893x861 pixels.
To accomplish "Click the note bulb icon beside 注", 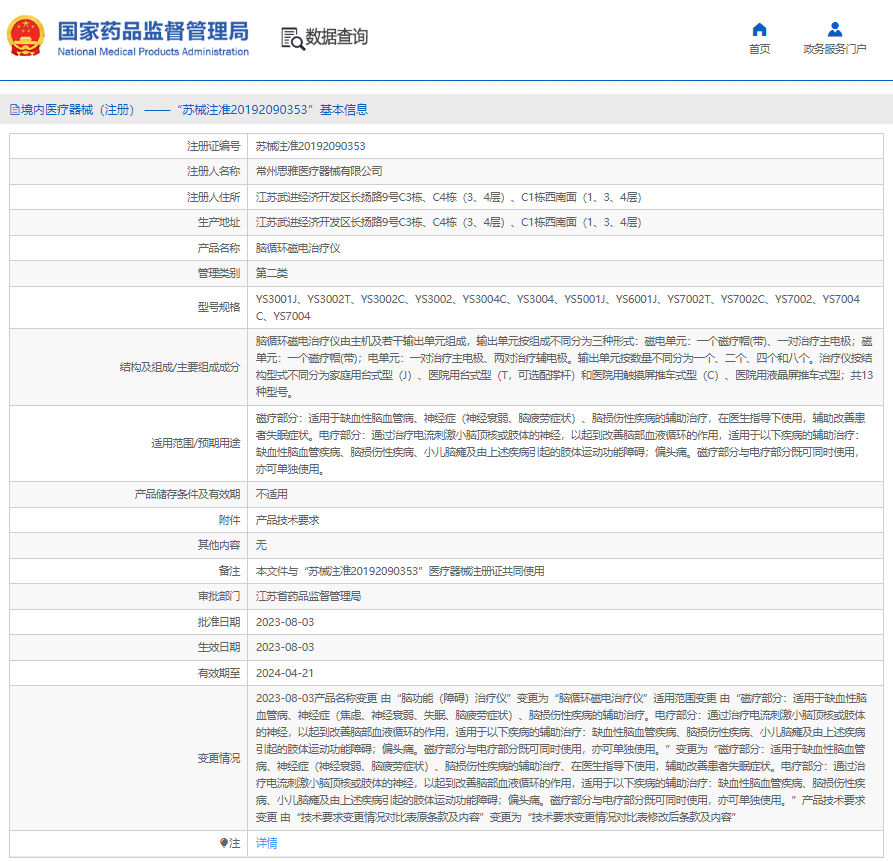I will [224, 843].
